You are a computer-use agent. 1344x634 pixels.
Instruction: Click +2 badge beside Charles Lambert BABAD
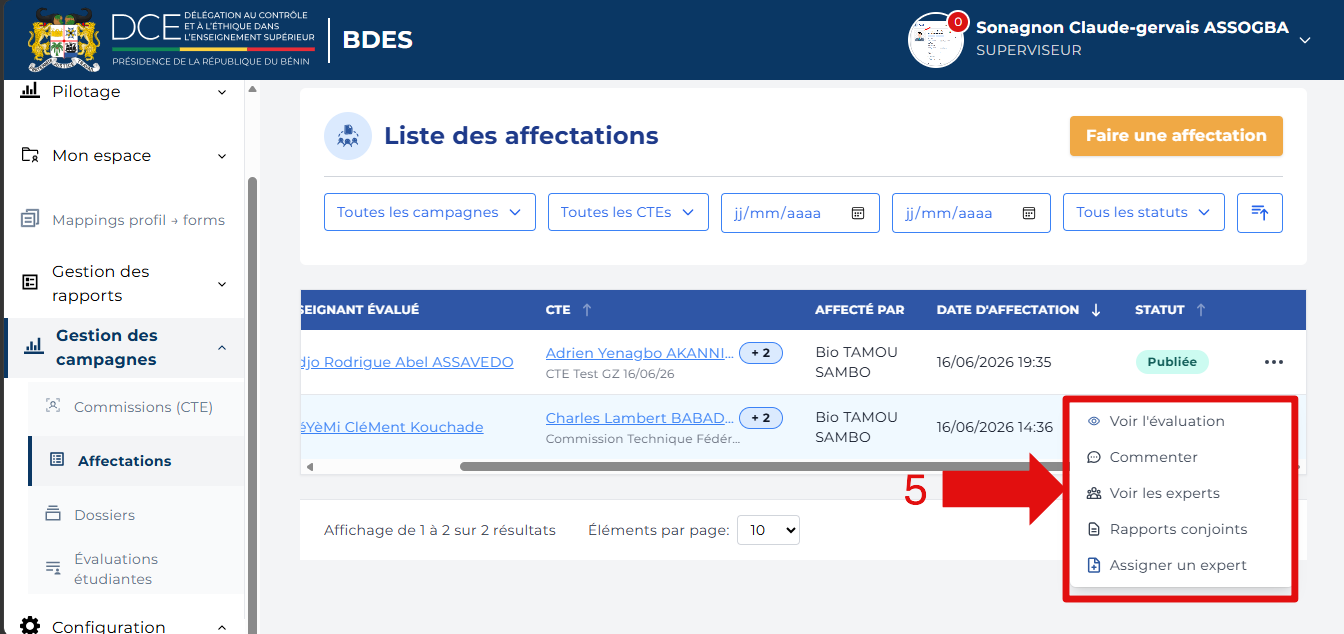[761, 418]
